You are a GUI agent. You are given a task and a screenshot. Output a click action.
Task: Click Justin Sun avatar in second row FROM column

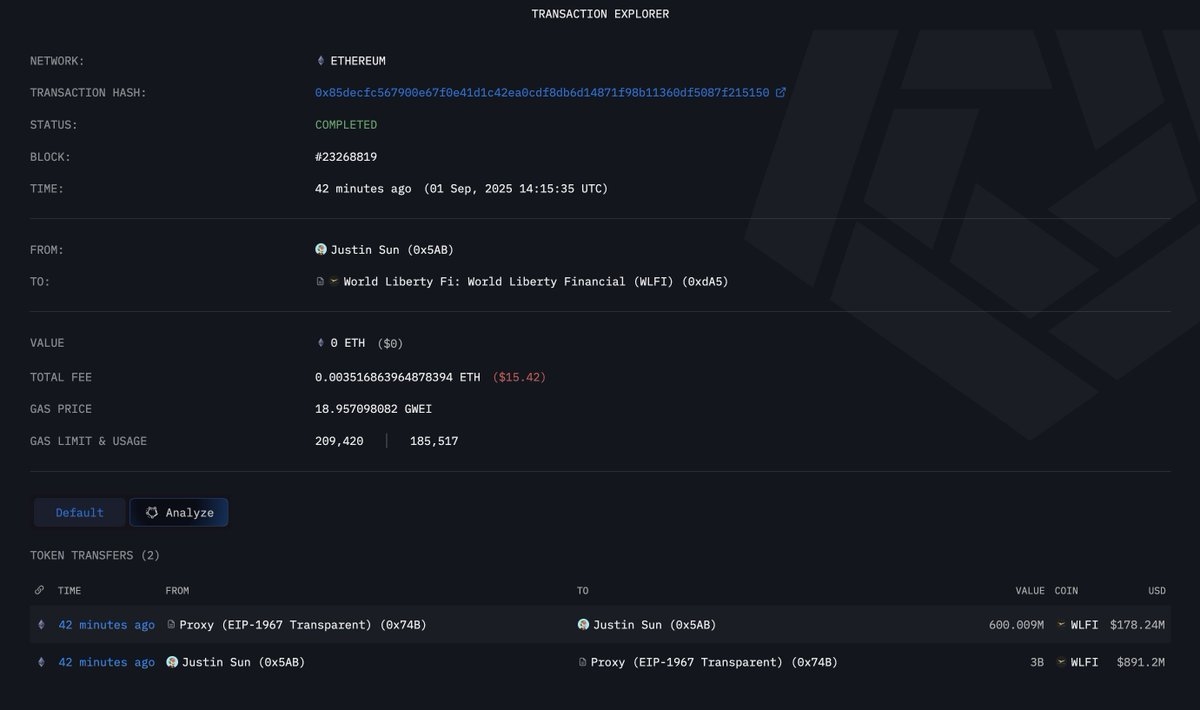[172, 662]
